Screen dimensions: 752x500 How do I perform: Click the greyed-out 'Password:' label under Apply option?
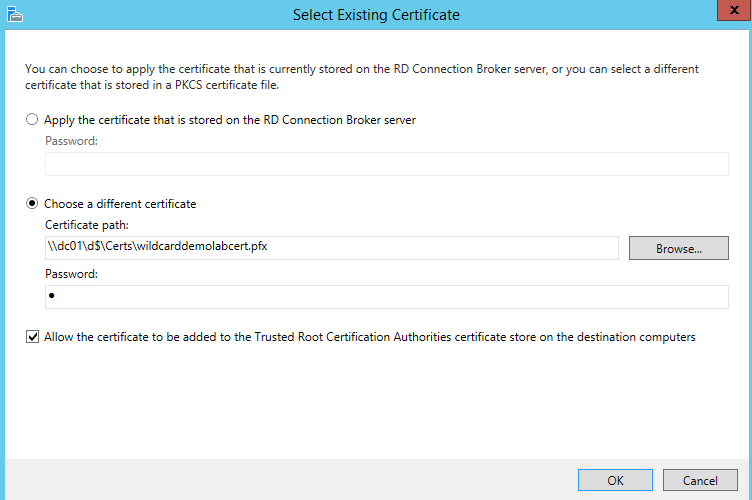pos(71,141)
